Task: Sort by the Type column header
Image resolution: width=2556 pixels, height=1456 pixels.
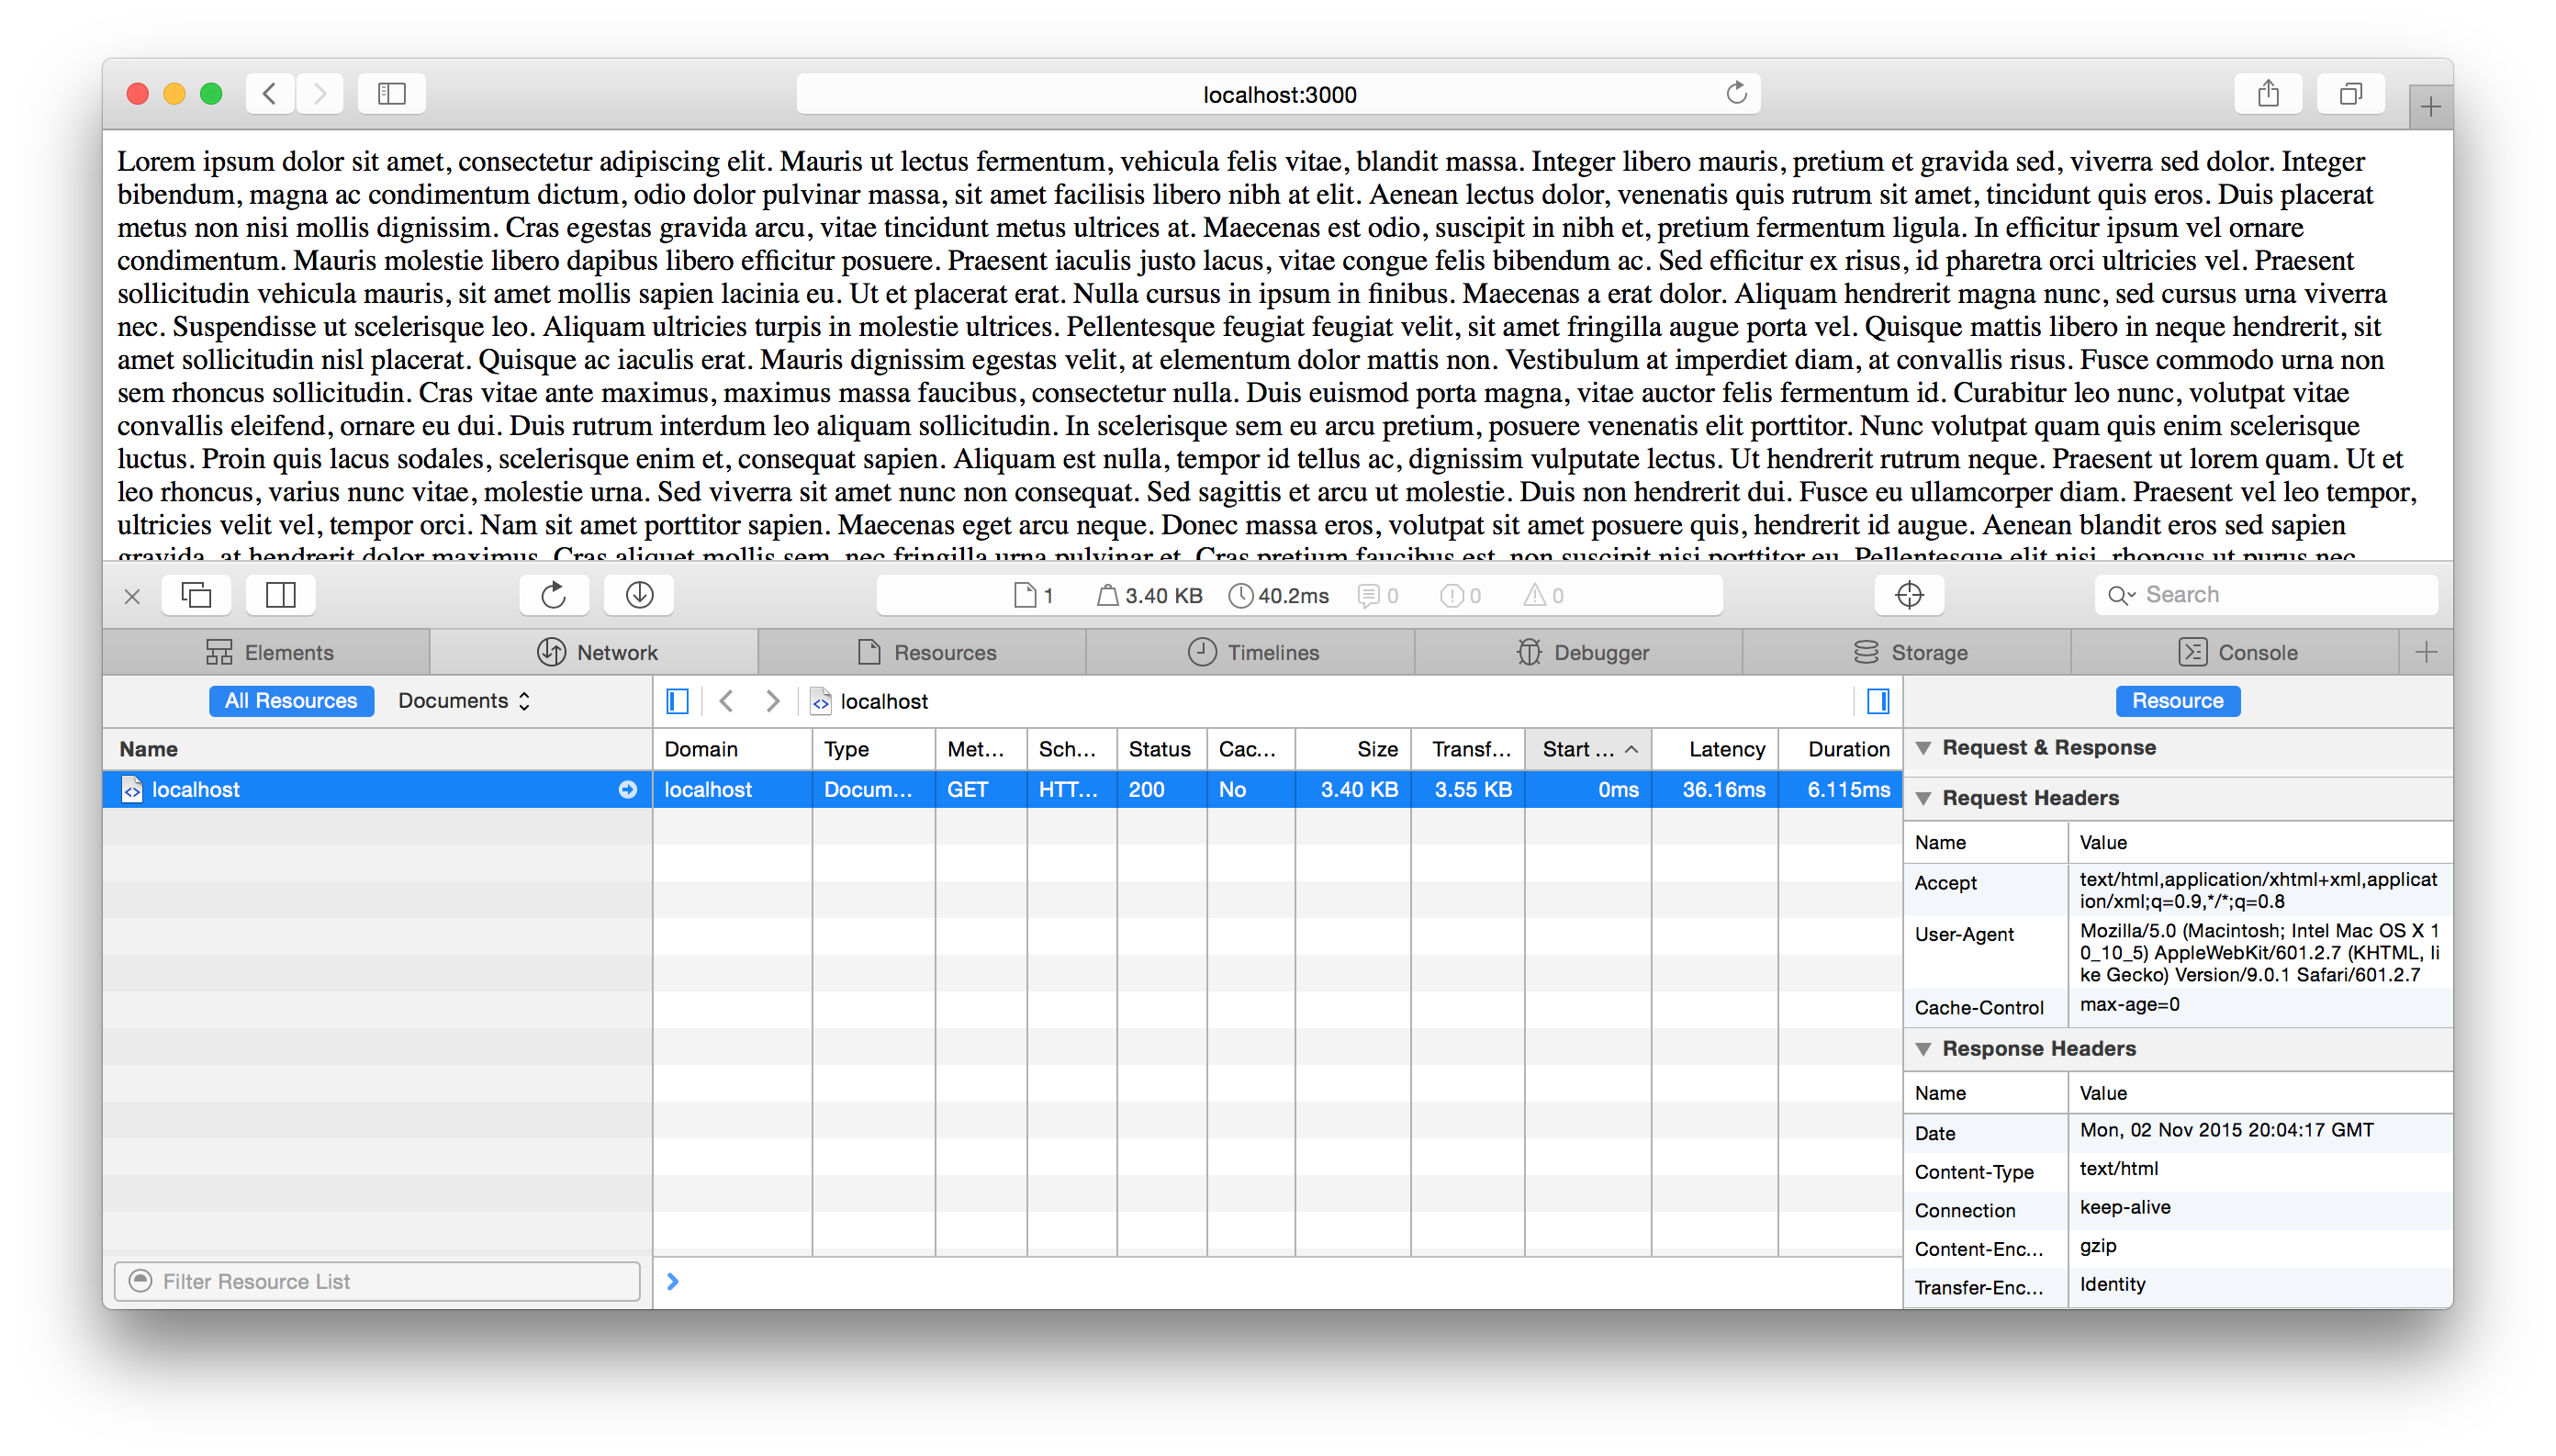Action: click(x=873, y=749)
